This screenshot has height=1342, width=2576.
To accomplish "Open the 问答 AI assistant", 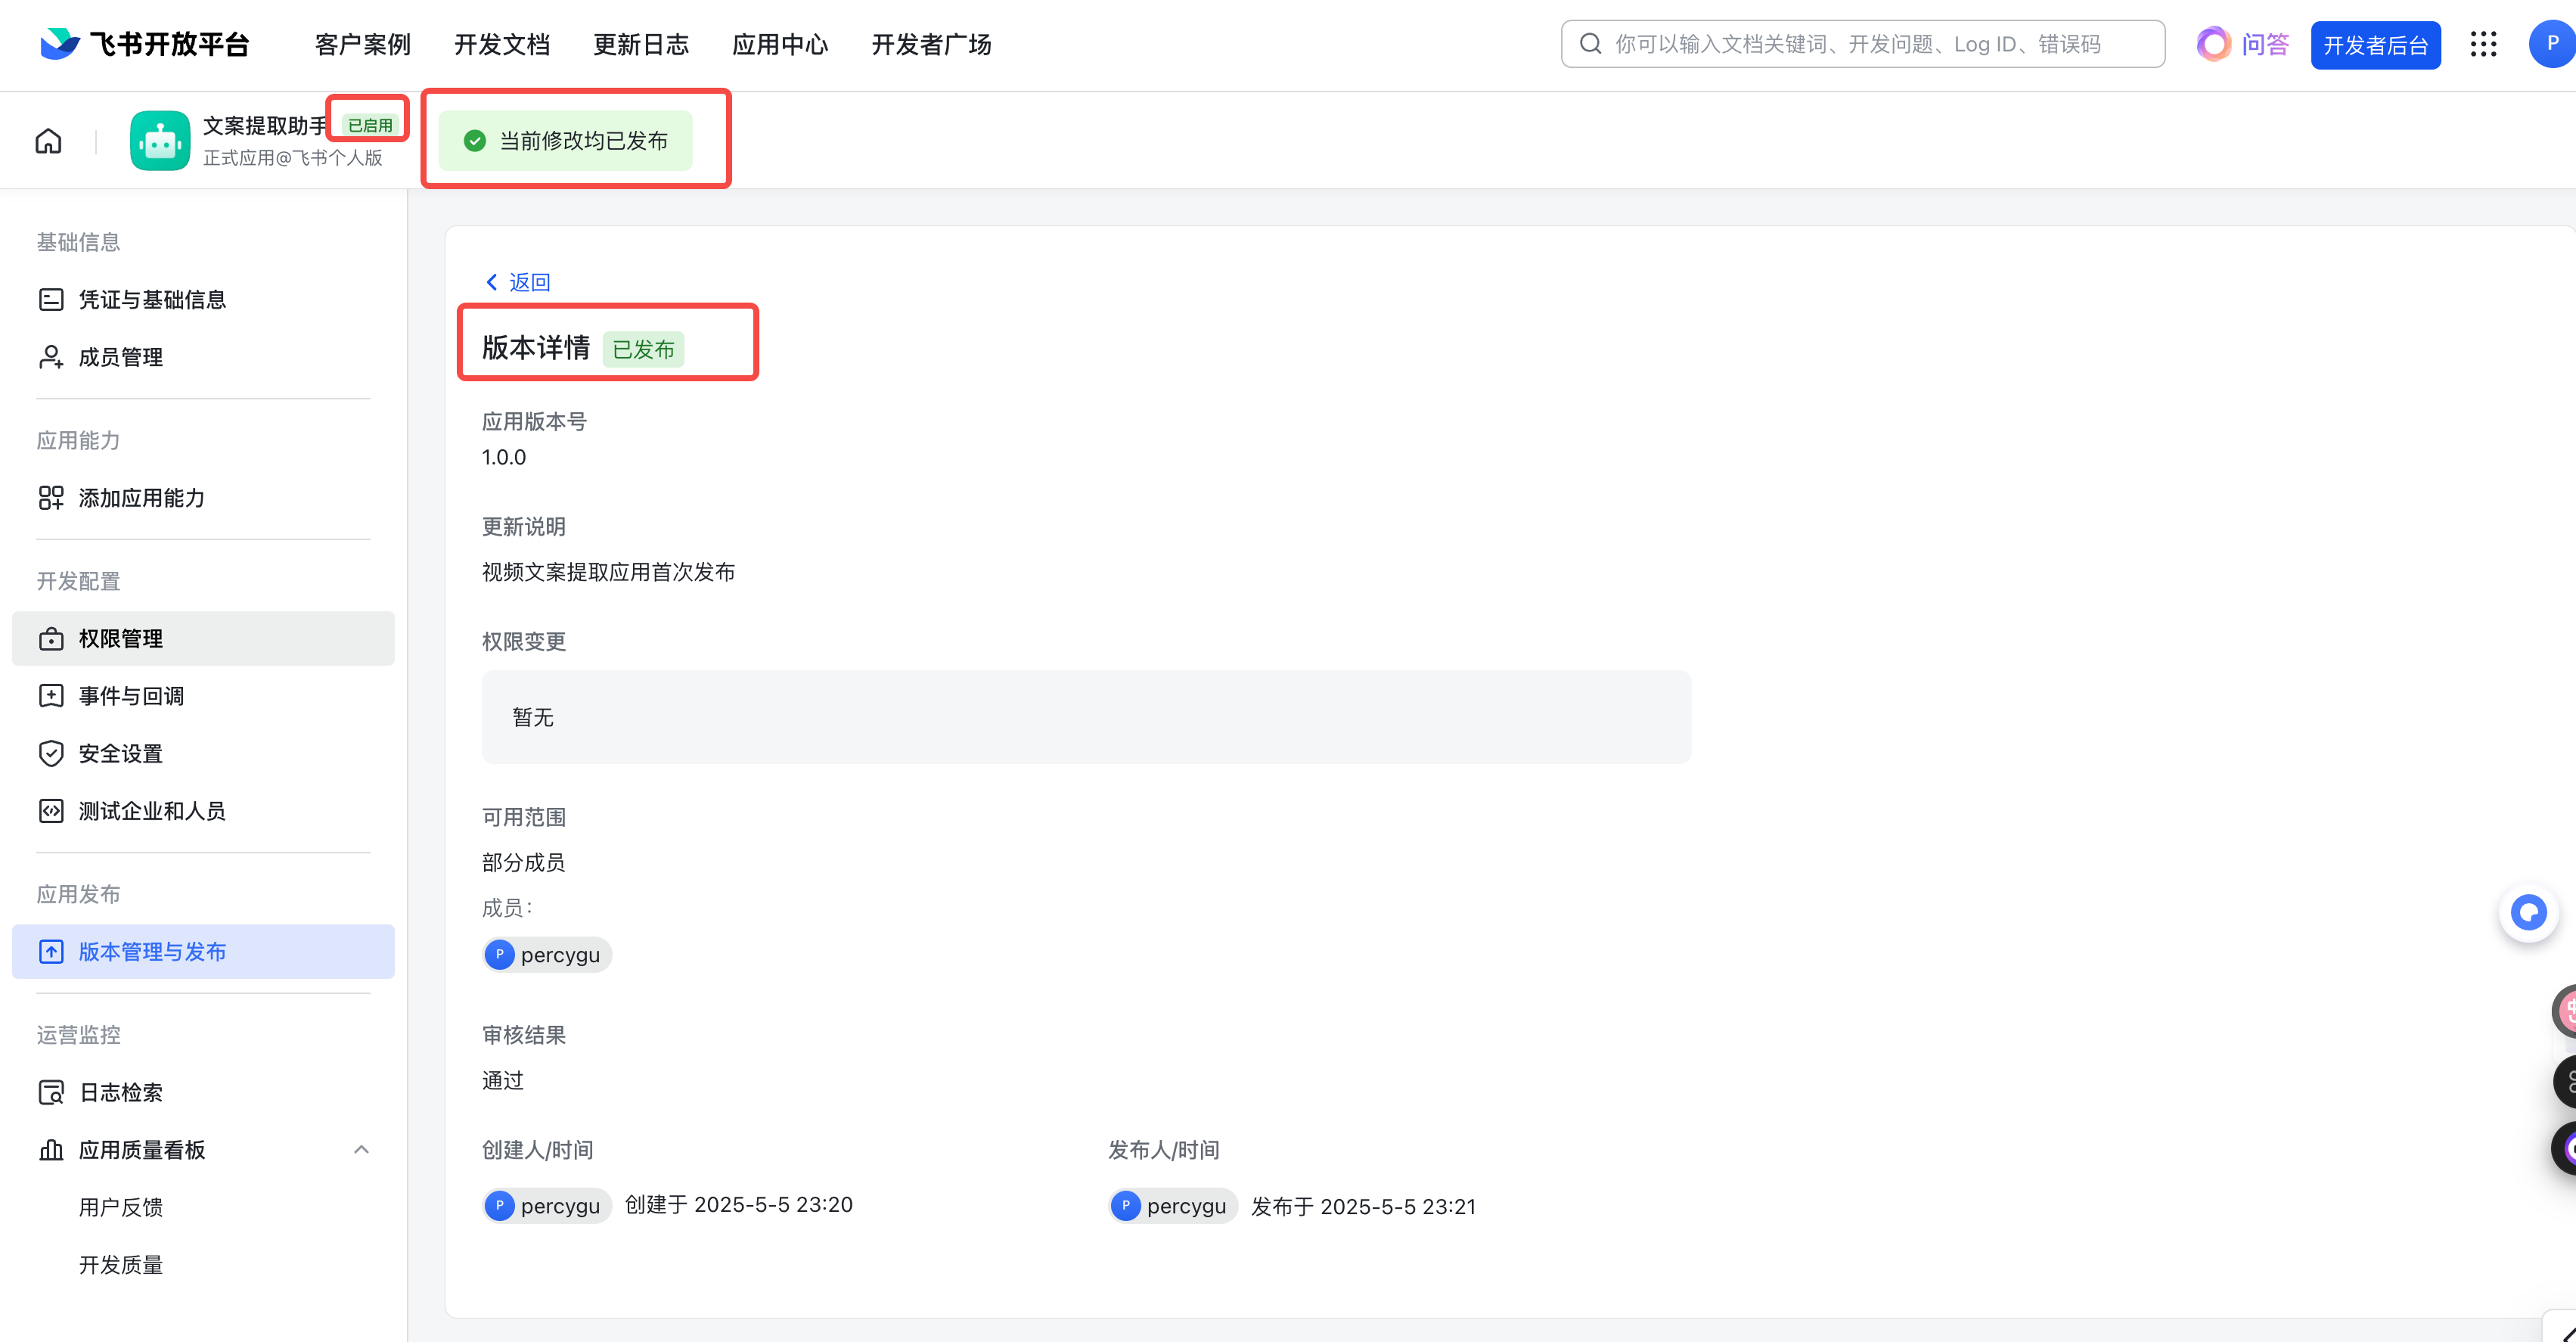I will click(x=2242, y=44).
